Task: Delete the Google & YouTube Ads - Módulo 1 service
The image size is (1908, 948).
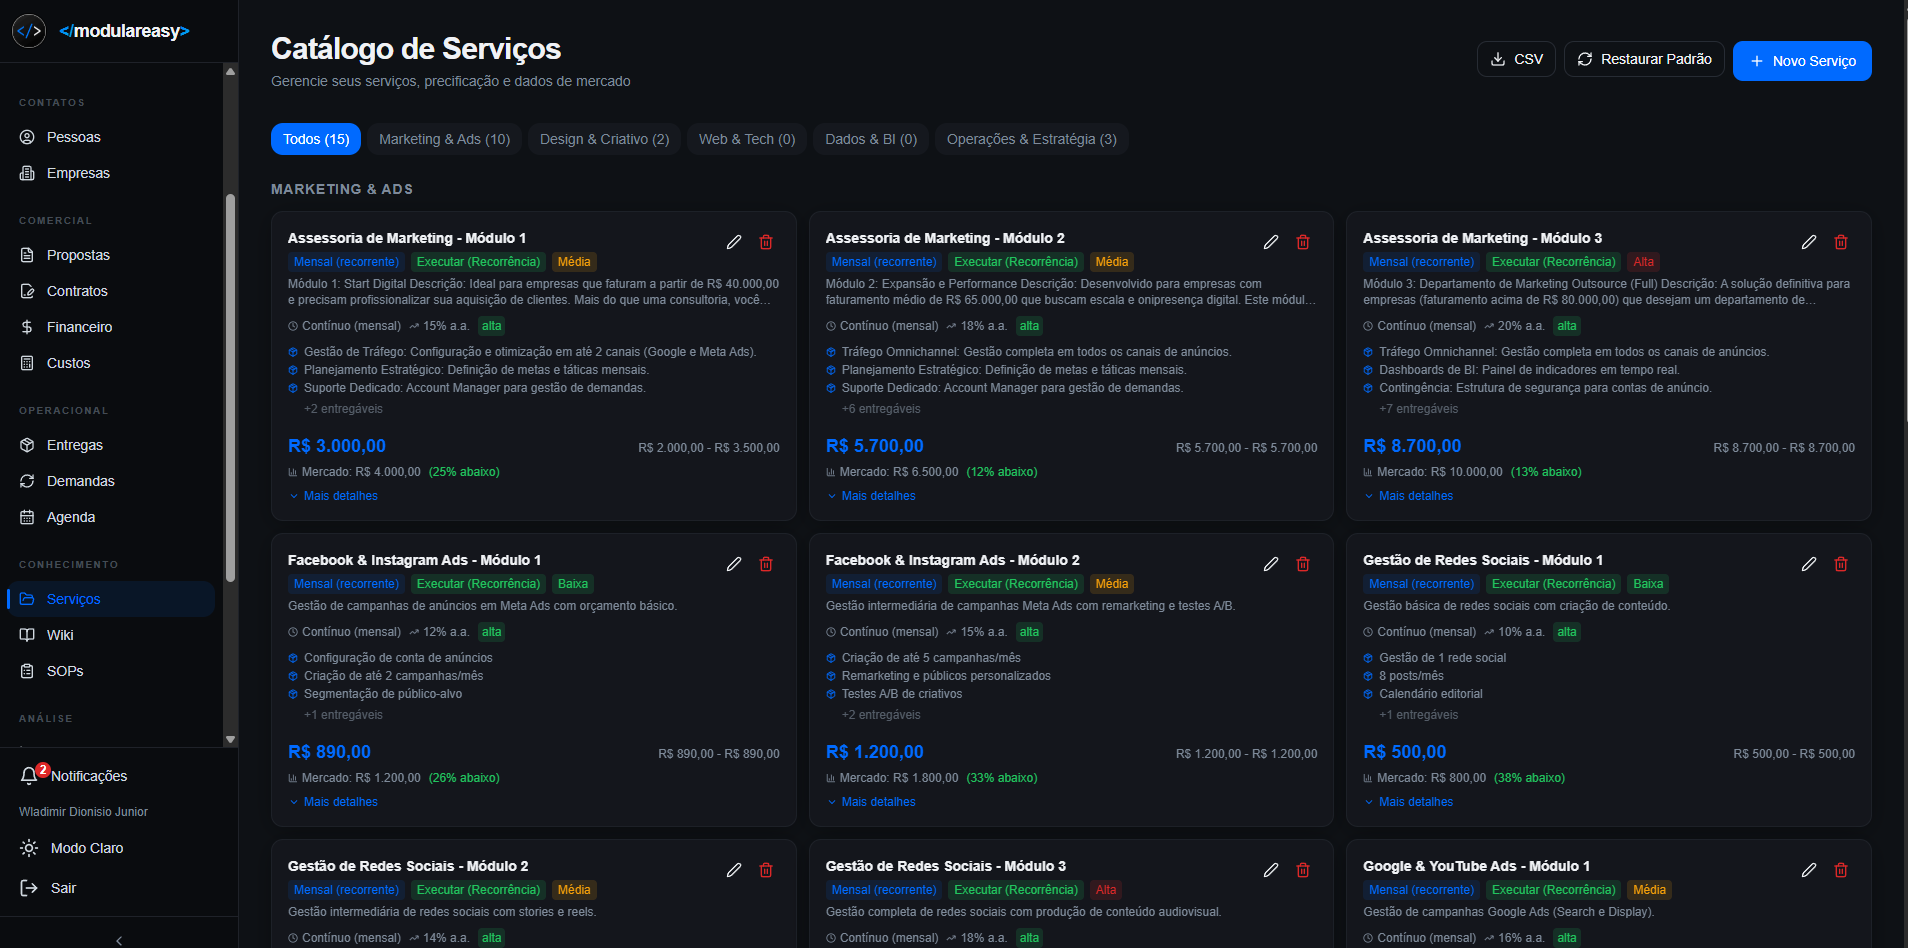Action: click(1840, 870)
